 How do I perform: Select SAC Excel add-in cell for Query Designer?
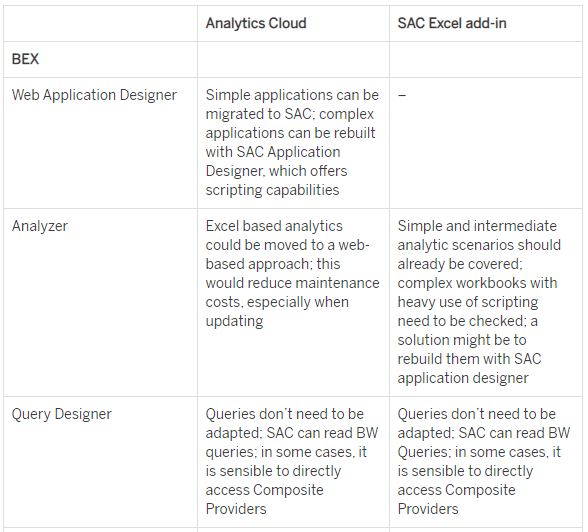click(484, 462)
